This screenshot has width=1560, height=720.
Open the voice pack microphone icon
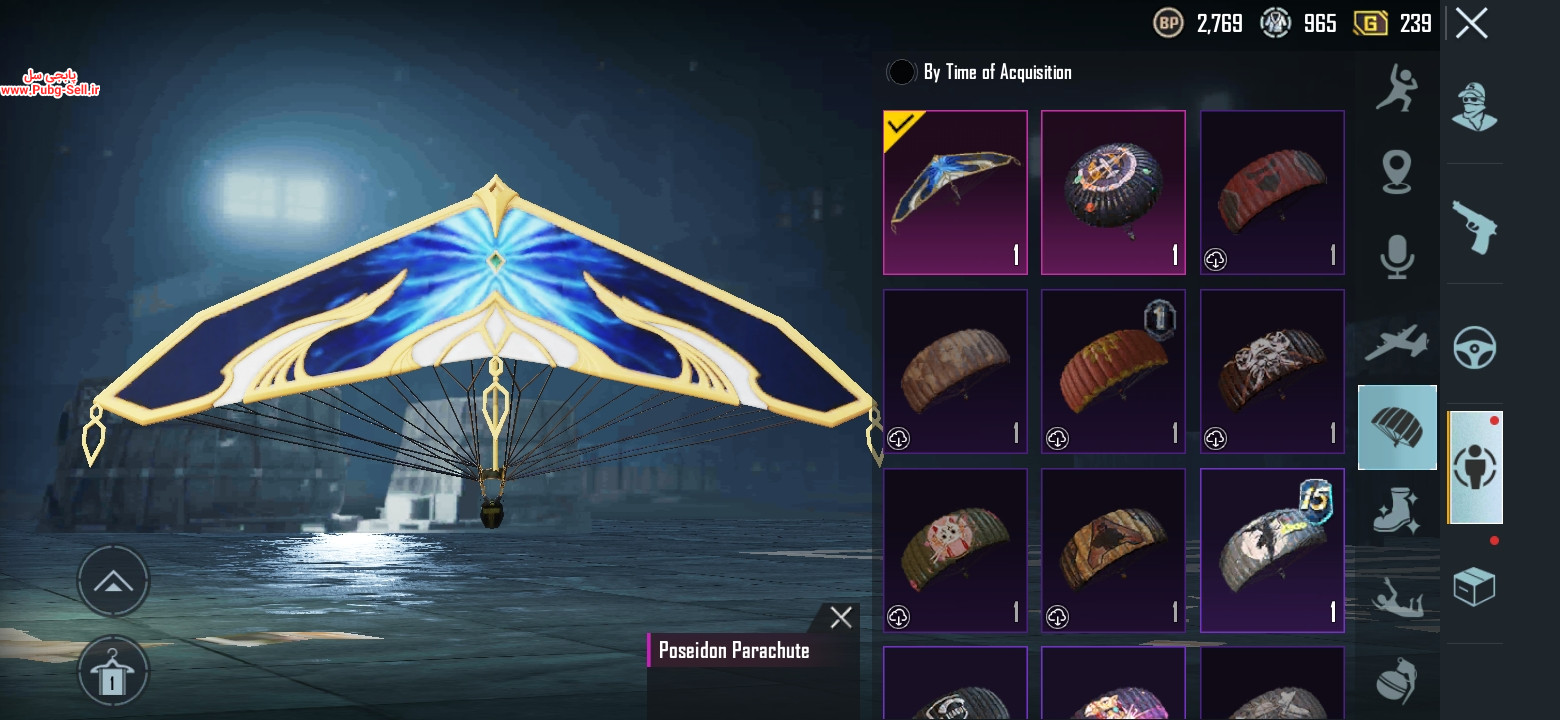click(1397, 256)
